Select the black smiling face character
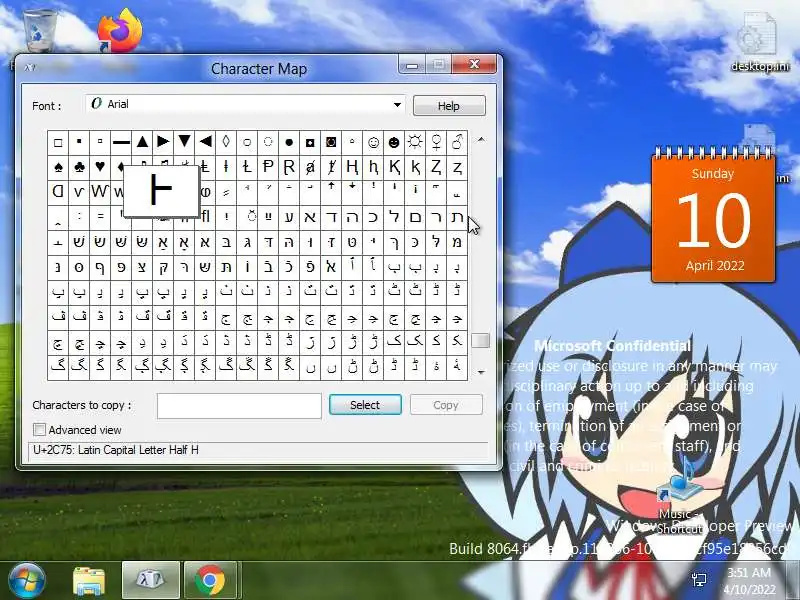This screenshot has width=800, height=600. tap(394, 142)
